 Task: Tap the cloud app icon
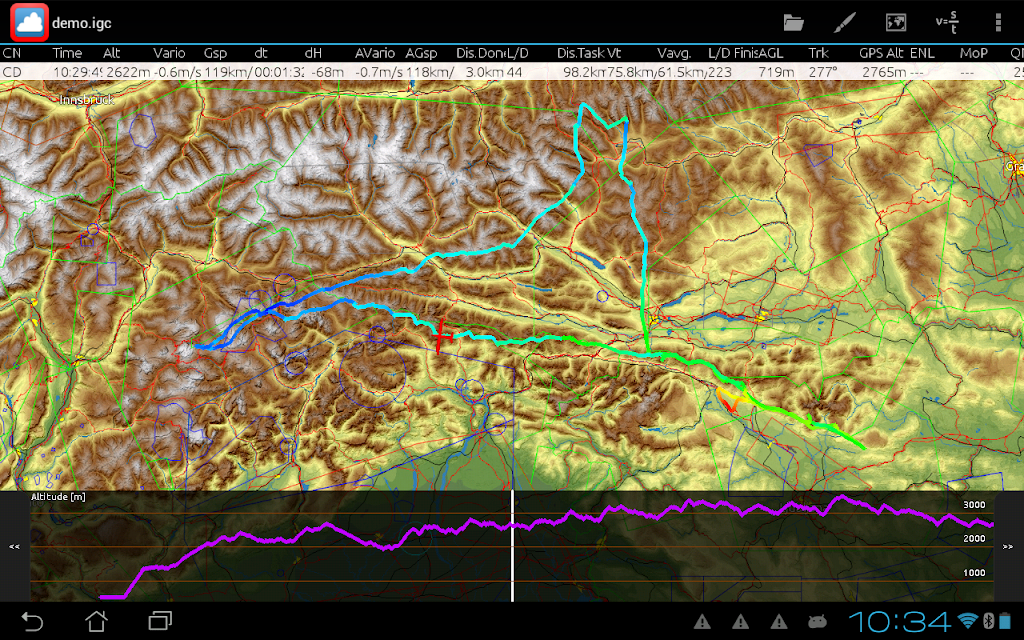click(29, 22)
